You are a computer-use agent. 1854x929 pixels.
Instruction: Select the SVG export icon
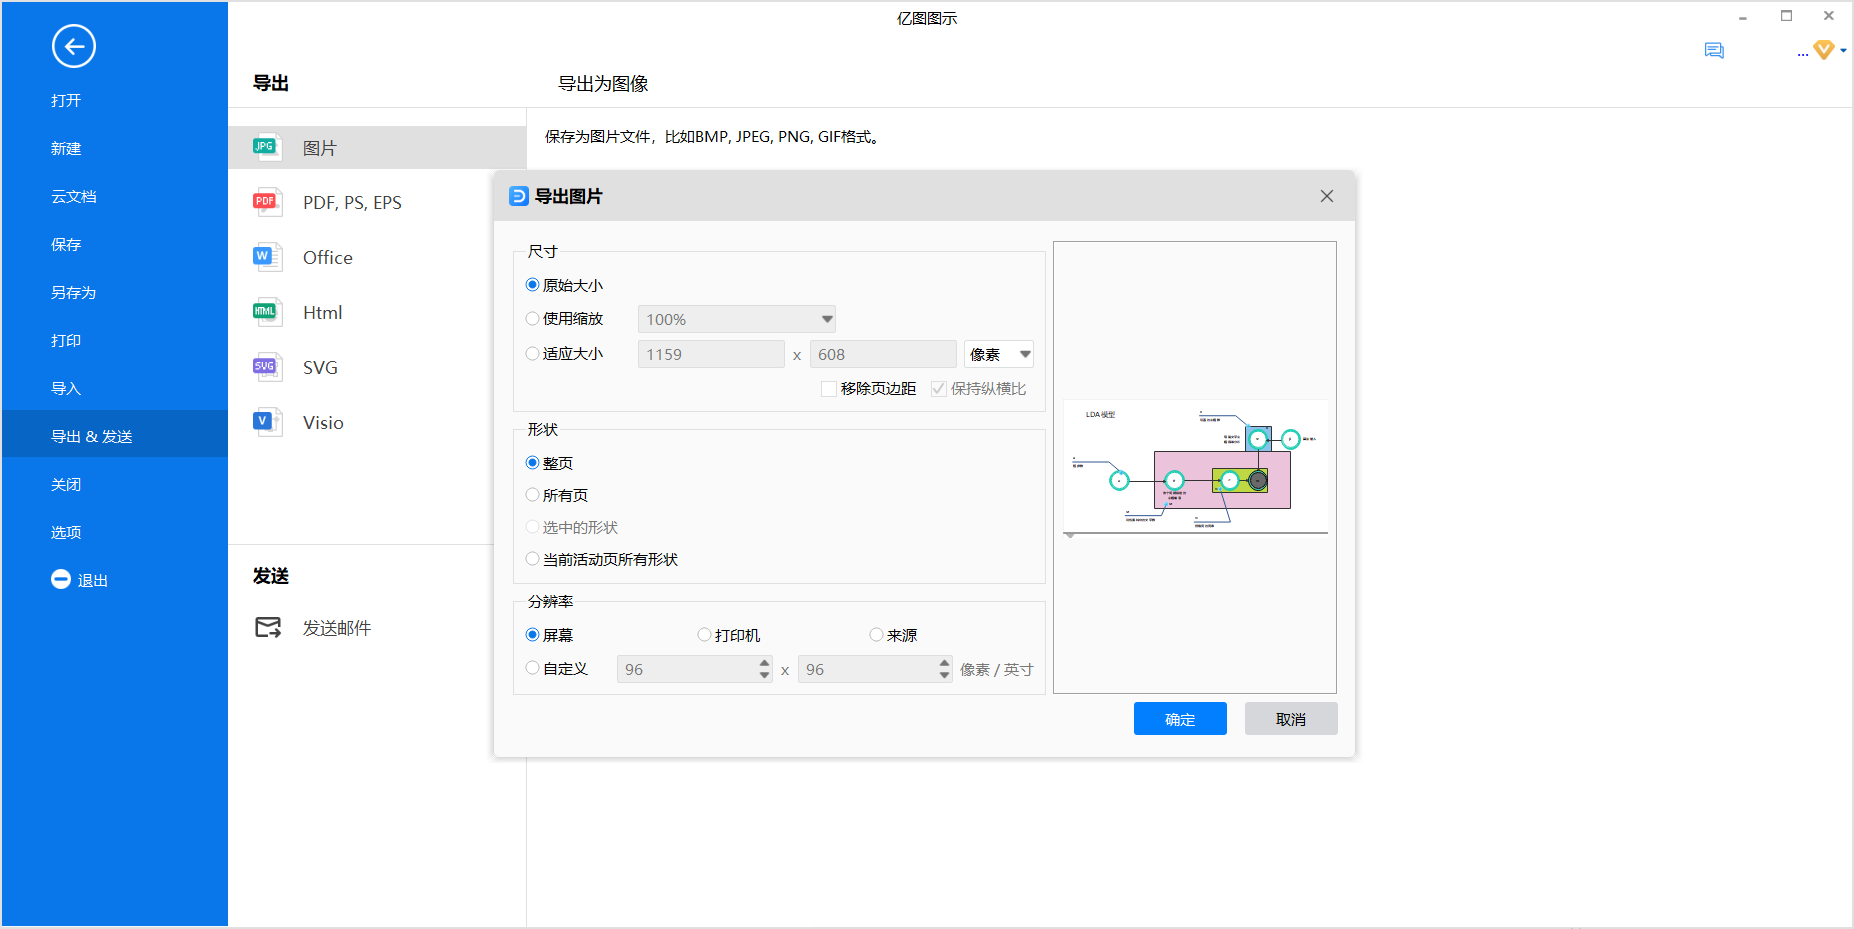tap(265, 367)
